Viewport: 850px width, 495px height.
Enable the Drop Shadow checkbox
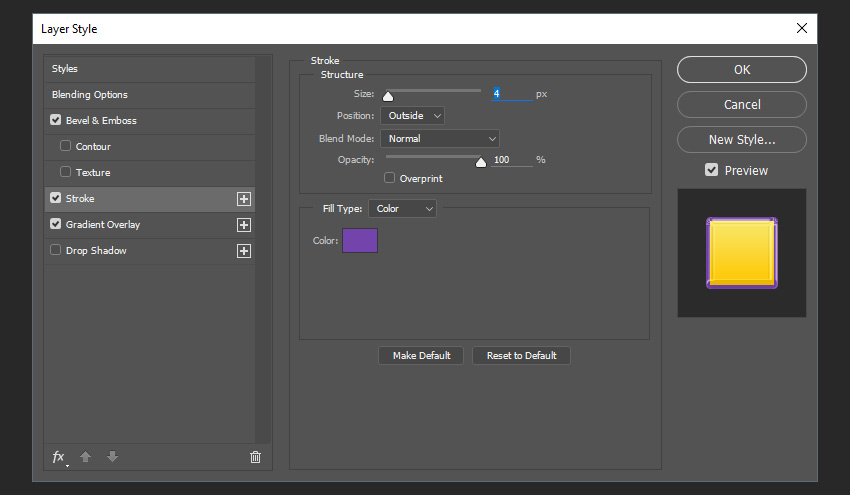(x=56, y=251)
